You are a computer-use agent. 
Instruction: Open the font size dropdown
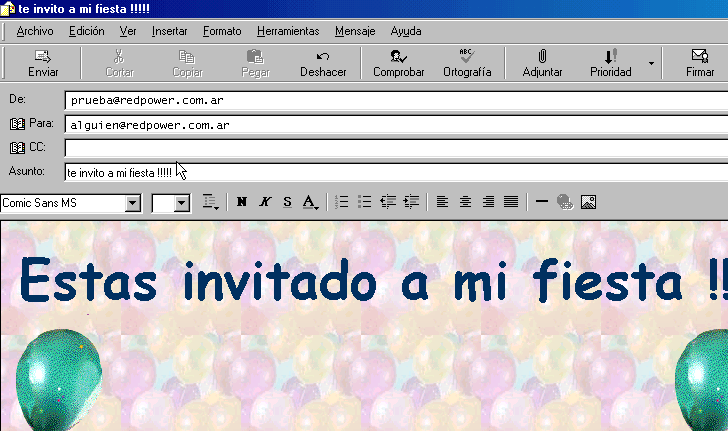[x=182, y=203]
